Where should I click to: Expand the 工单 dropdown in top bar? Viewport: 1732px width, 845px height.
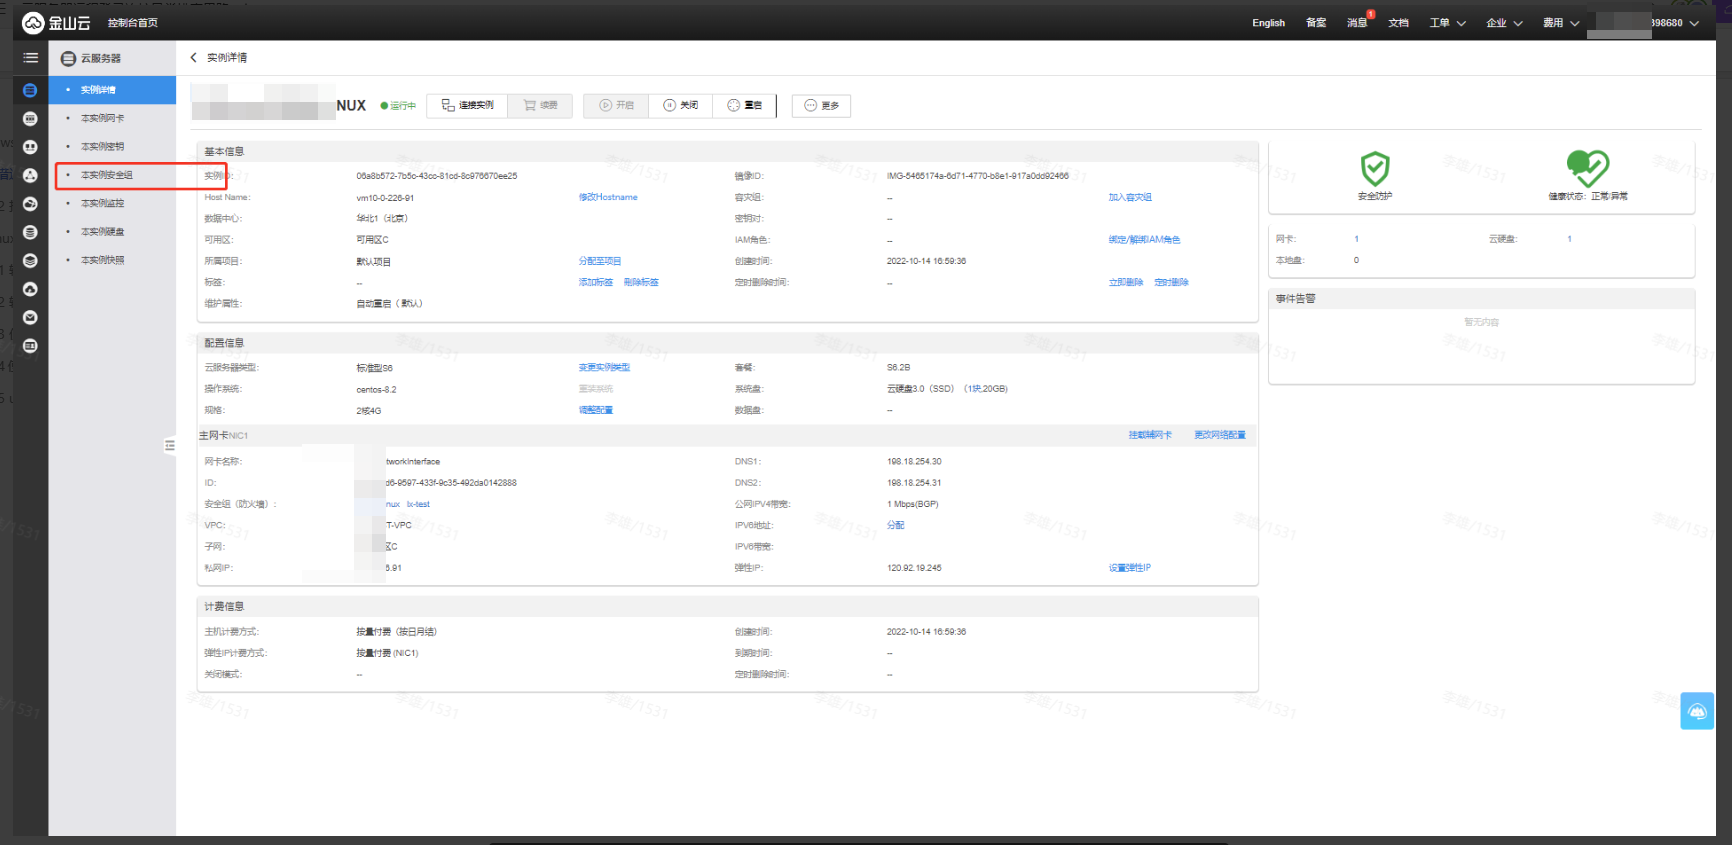coord(1447,23)
